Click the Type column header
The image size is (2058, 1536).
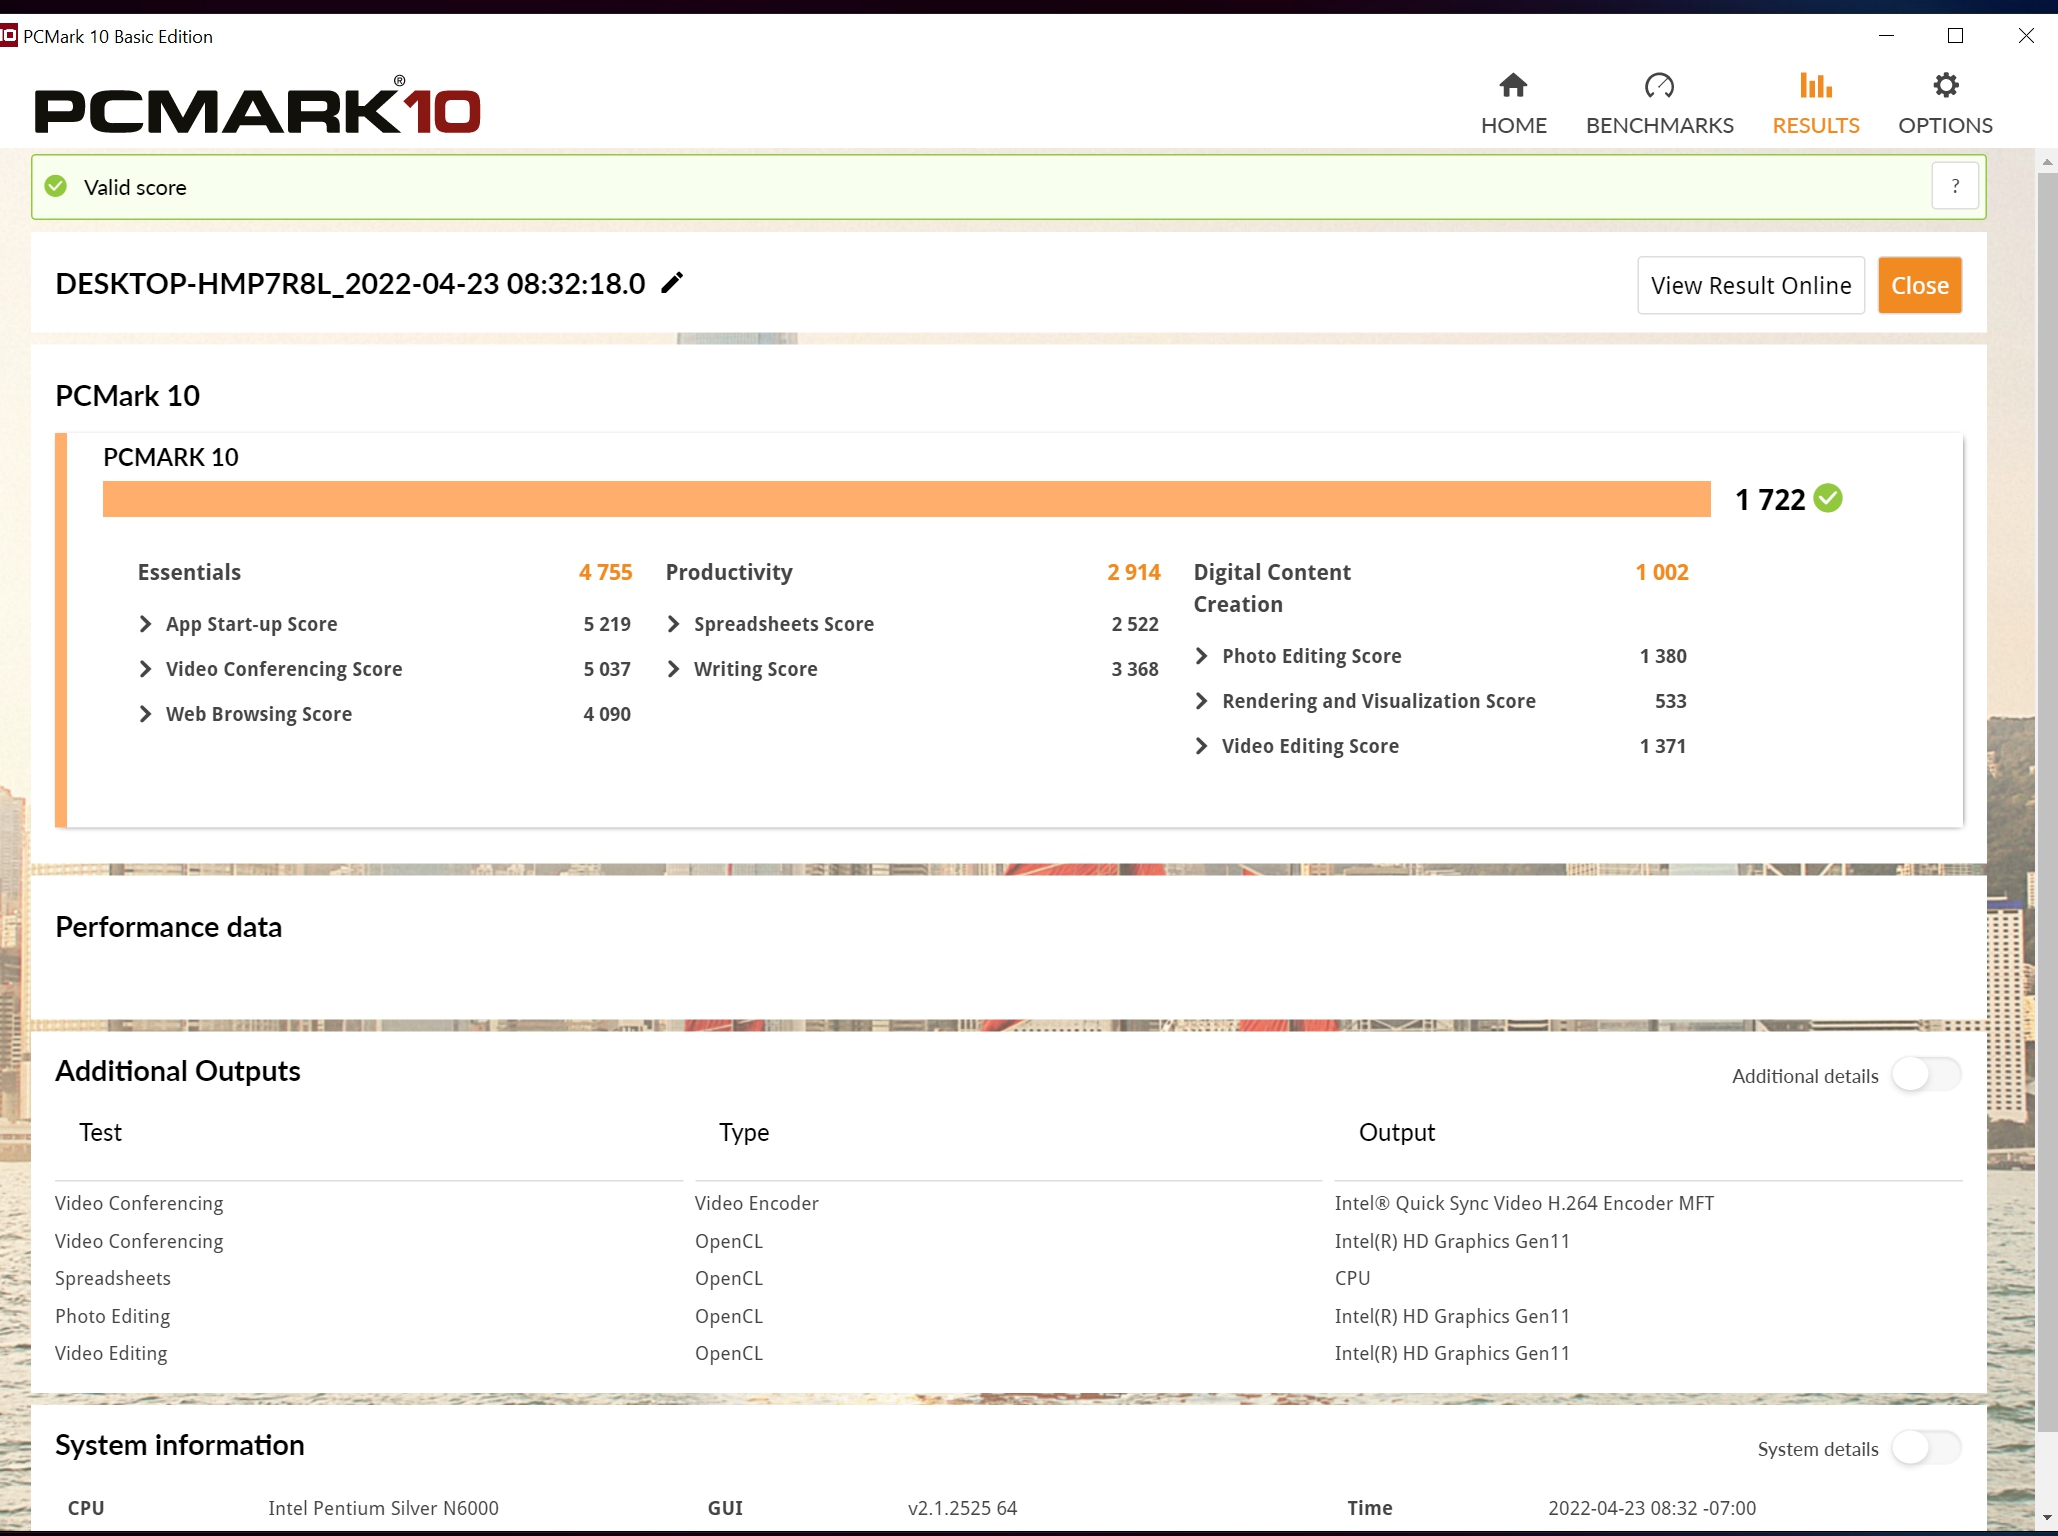pyautogui.click(x=744, y=1132)
